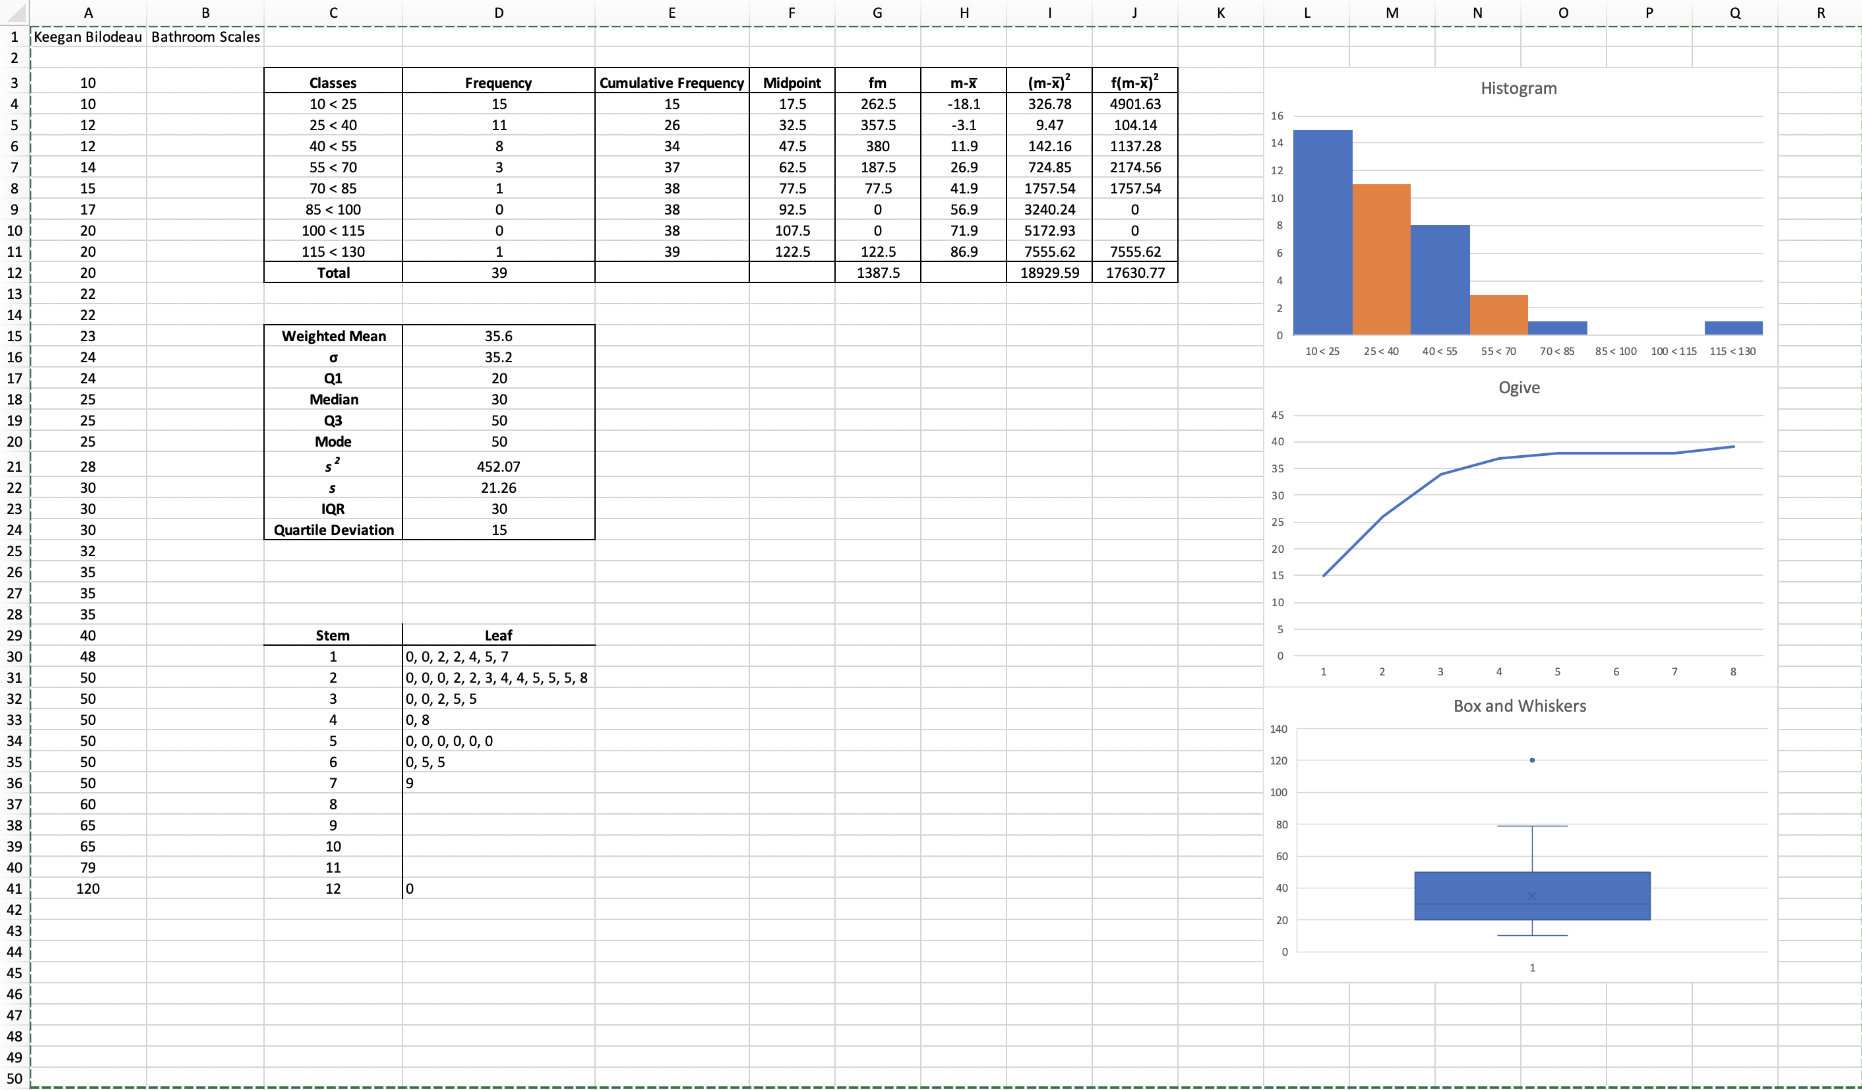Click the Cumulative Frequency header cell
The width and height of the screenshot is (1862, 1090).
coord(672,83)
